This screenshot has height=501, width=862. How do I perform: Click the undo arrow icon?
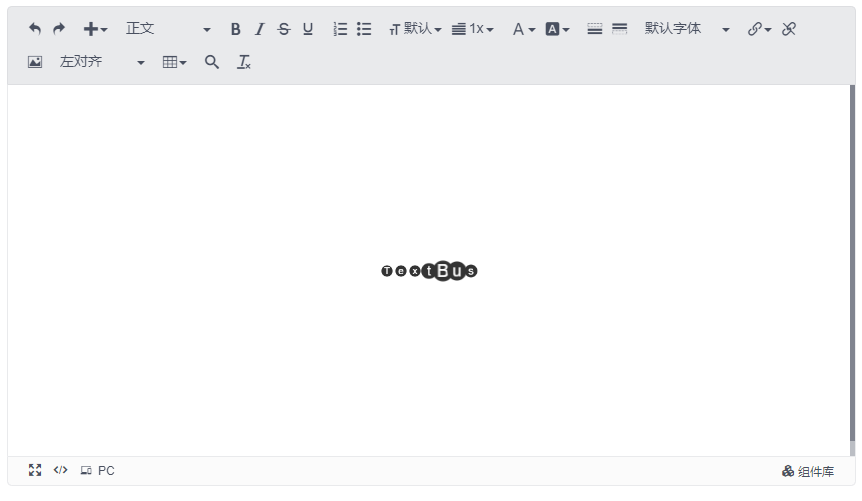[35, 29]
